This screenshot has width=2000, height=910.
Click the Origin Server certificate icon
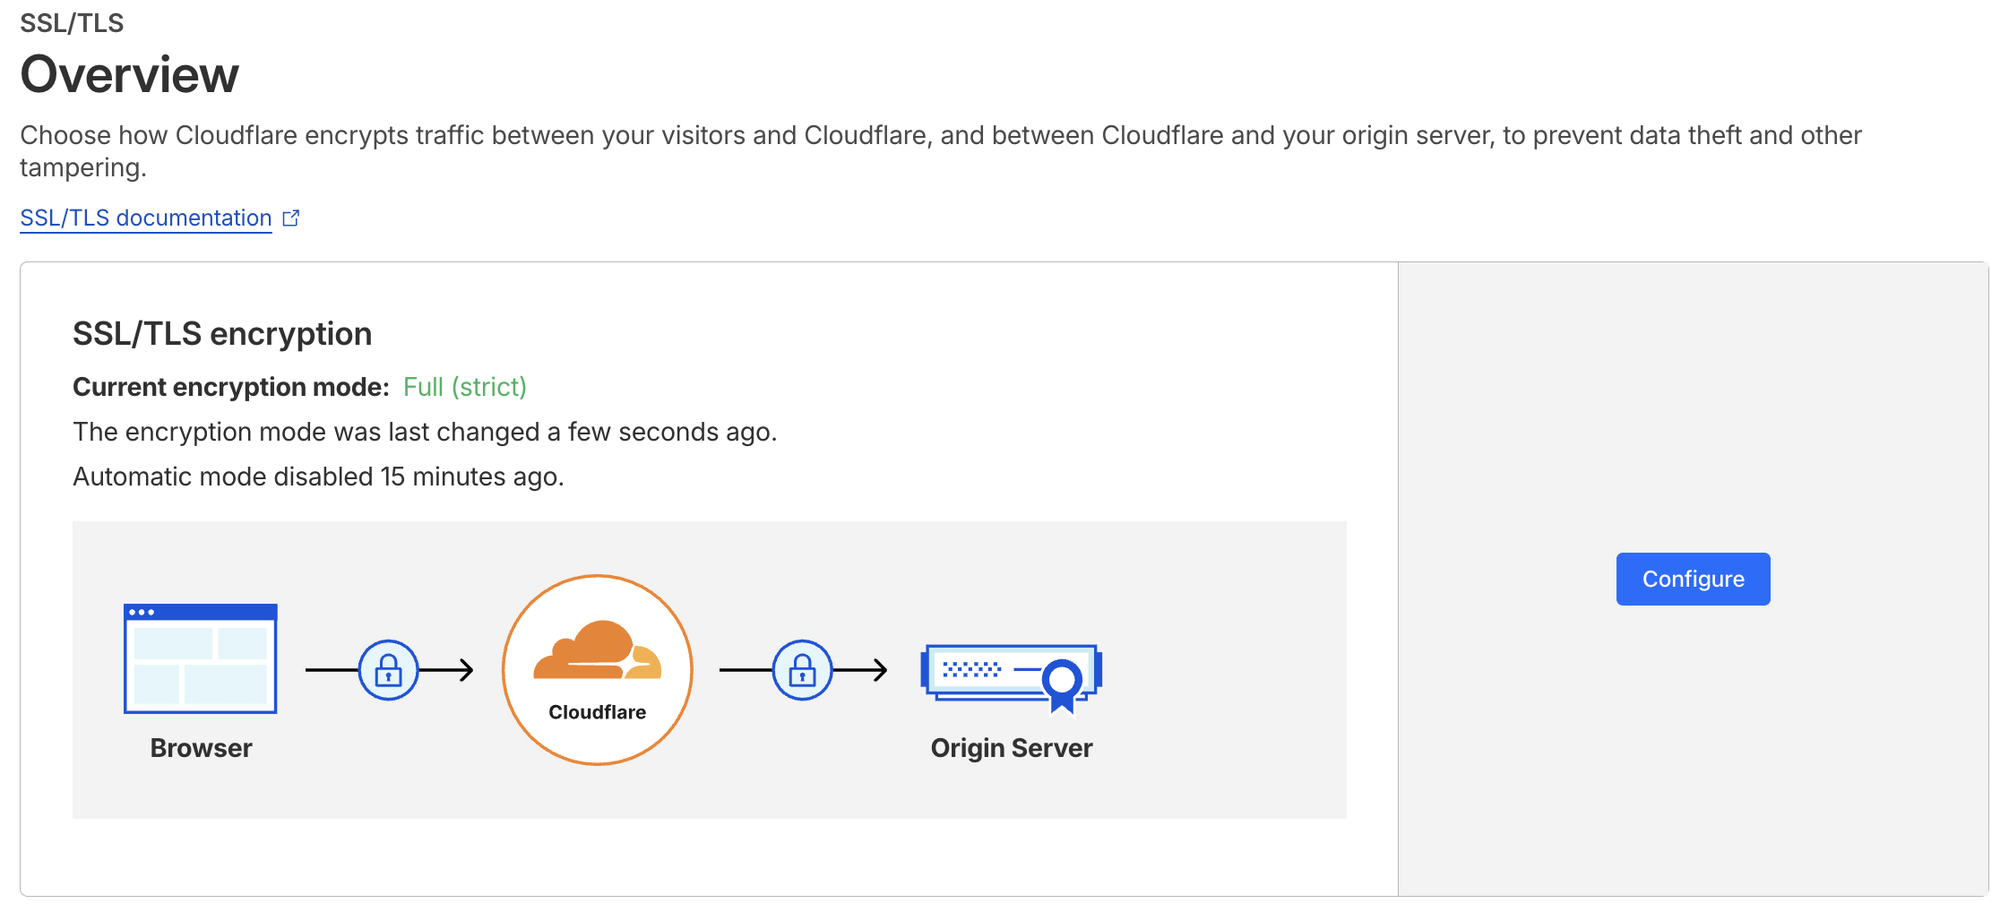click(x=1011, y=676)
